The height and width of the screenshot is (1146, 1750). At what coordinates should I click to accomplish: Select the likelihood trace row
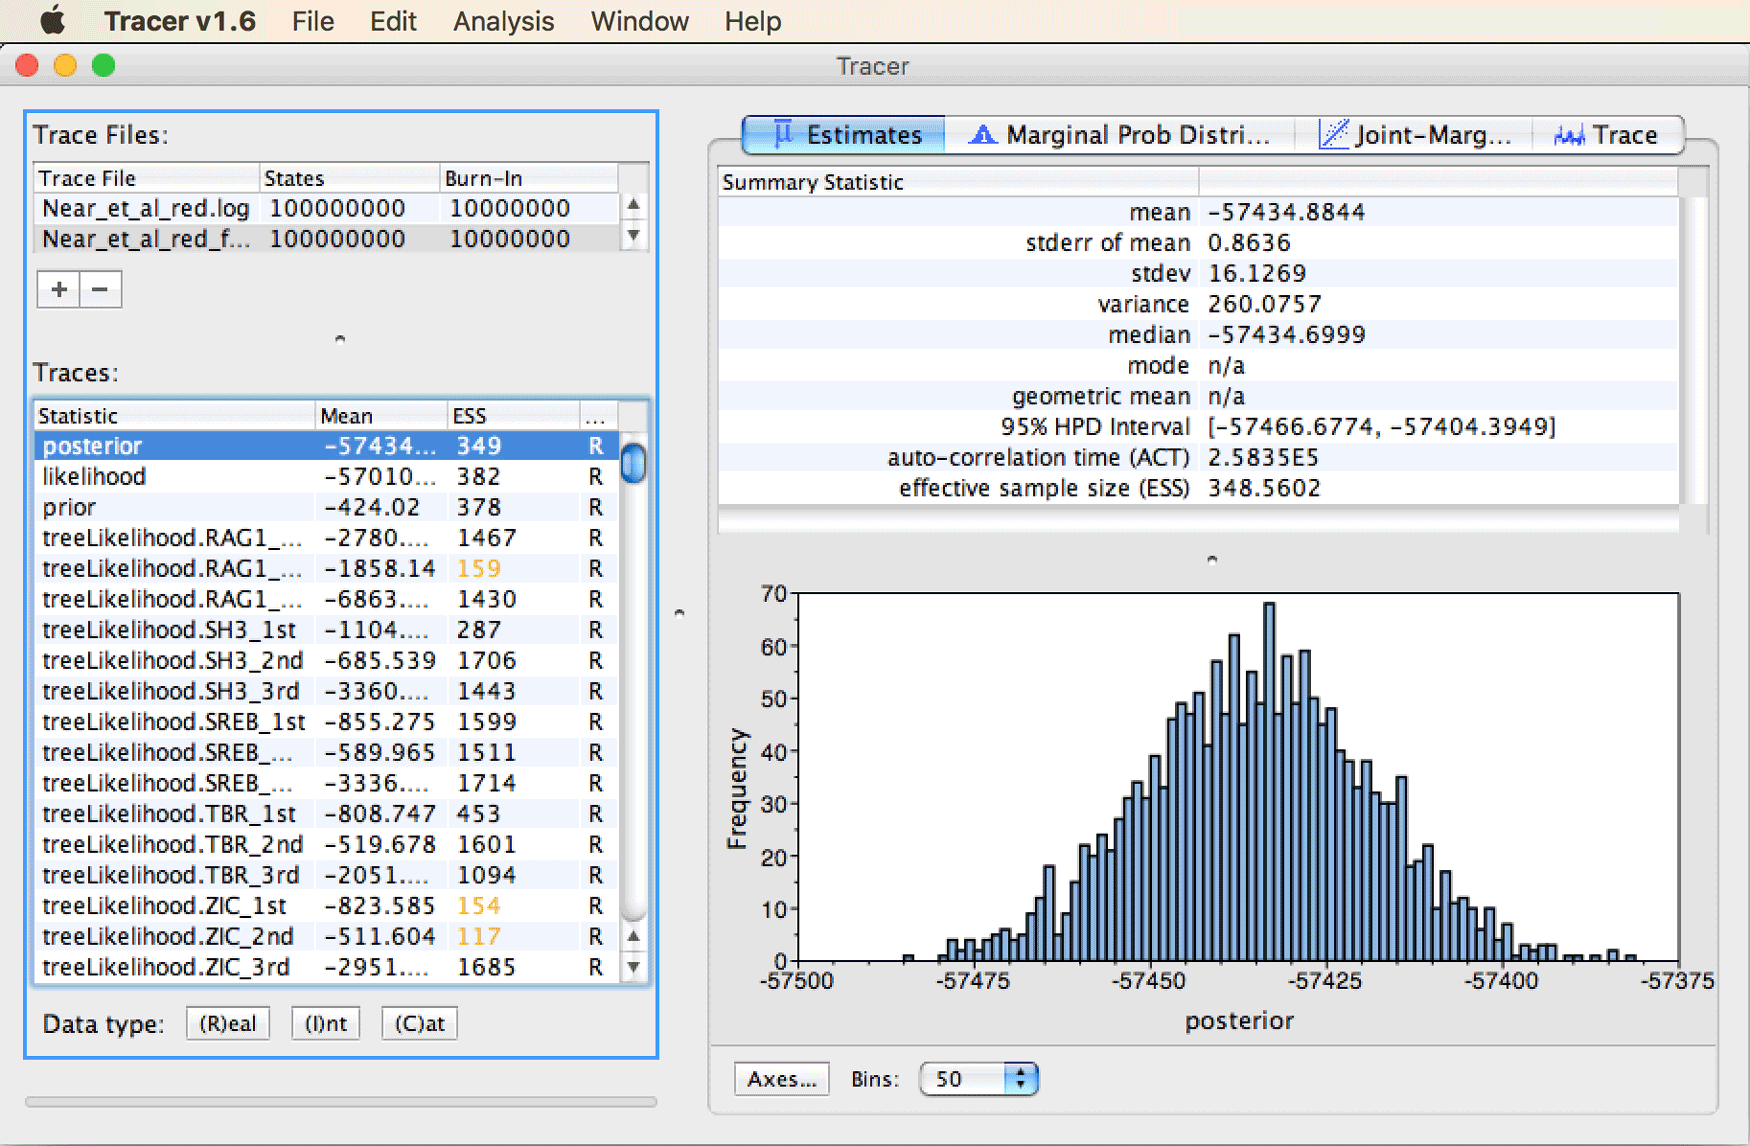[326, 477]
